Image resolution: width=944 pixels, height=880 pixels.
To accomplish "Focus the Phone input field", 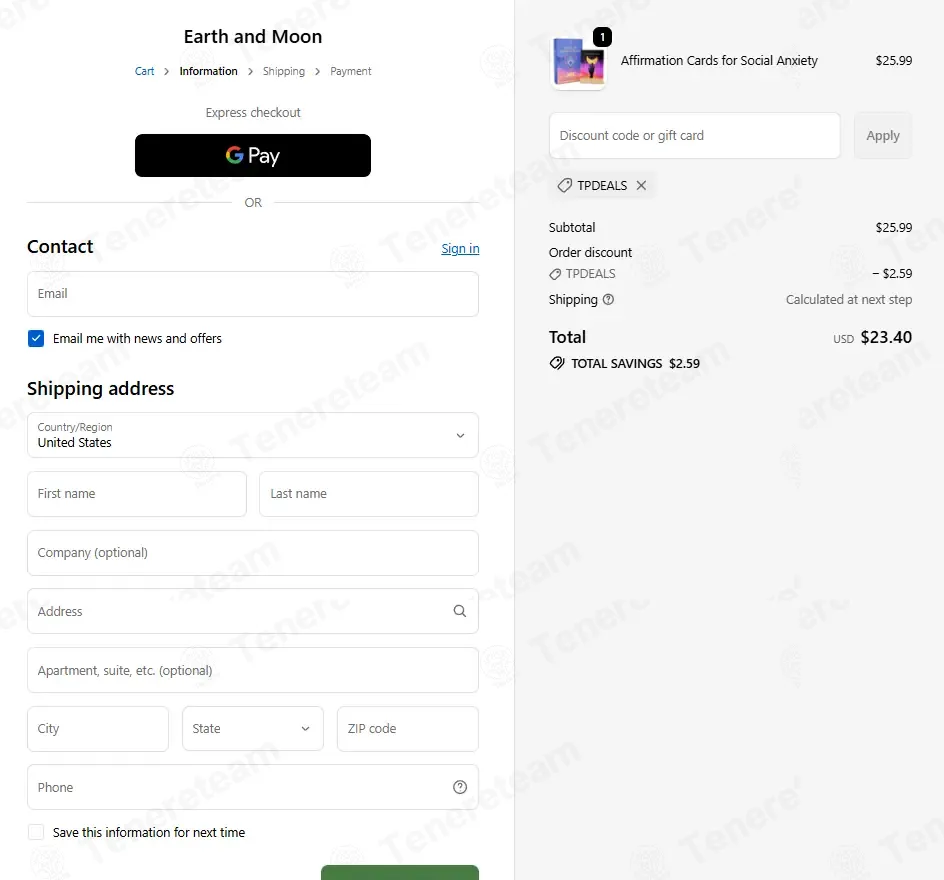I will [253, 787].
